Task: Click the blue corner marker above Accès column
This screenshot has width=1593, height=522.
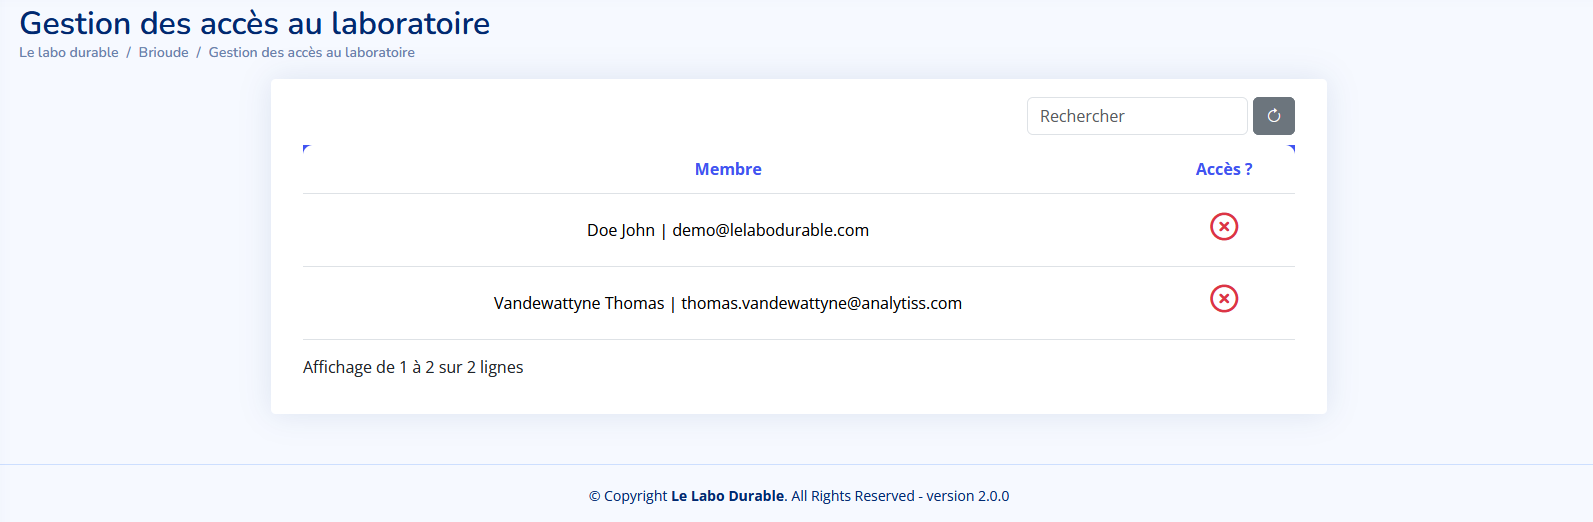Action: [x=1291, y=148]
